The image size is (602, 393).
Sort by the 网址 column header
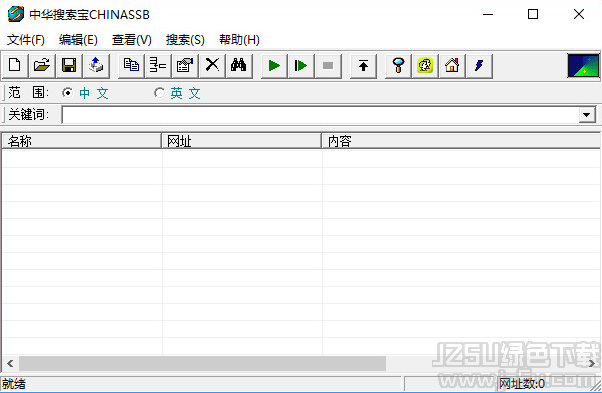(x=241, y=141)
